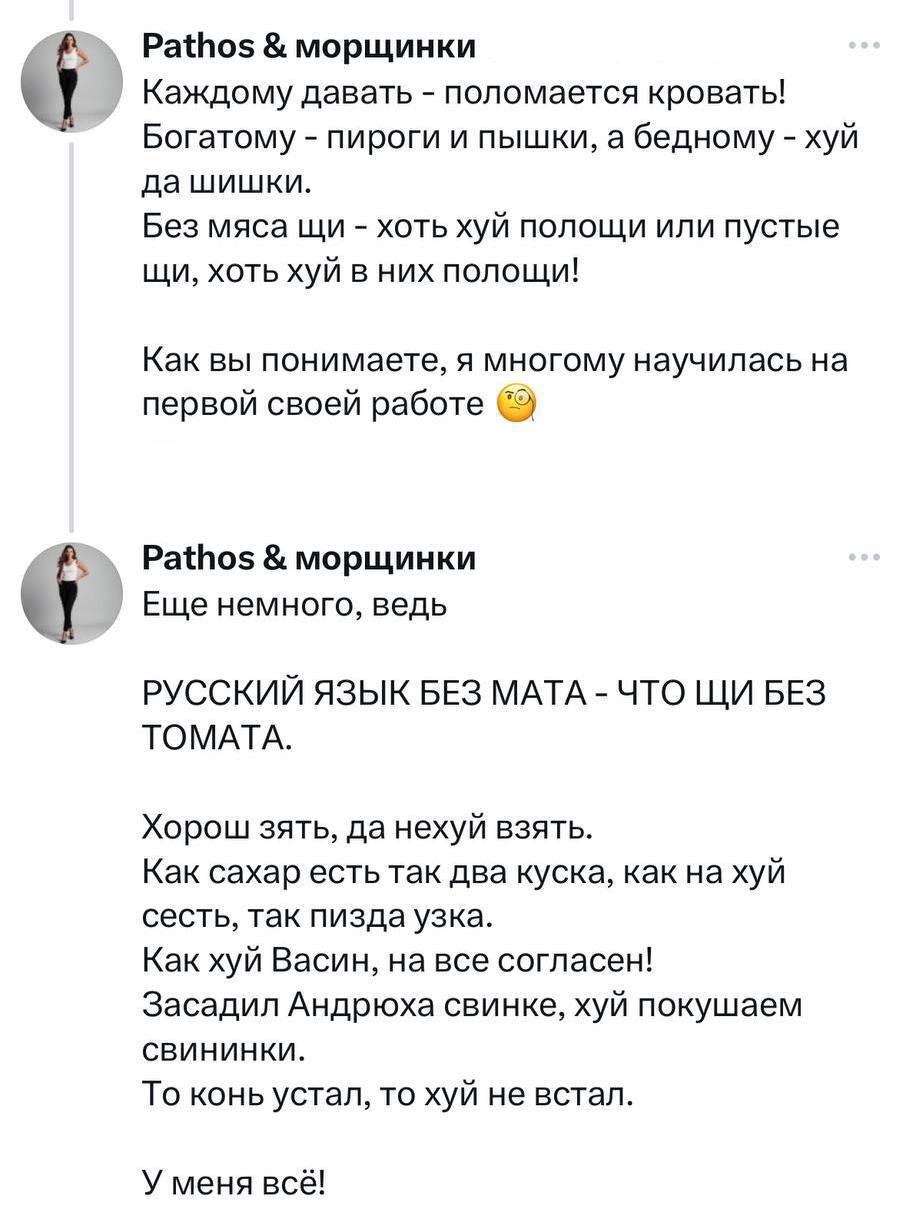This screenshot has height=1213, width=906.
Task: Click the sentence "Как вы понимаете, я многому научилась"
Action: (x=494, y=360)
